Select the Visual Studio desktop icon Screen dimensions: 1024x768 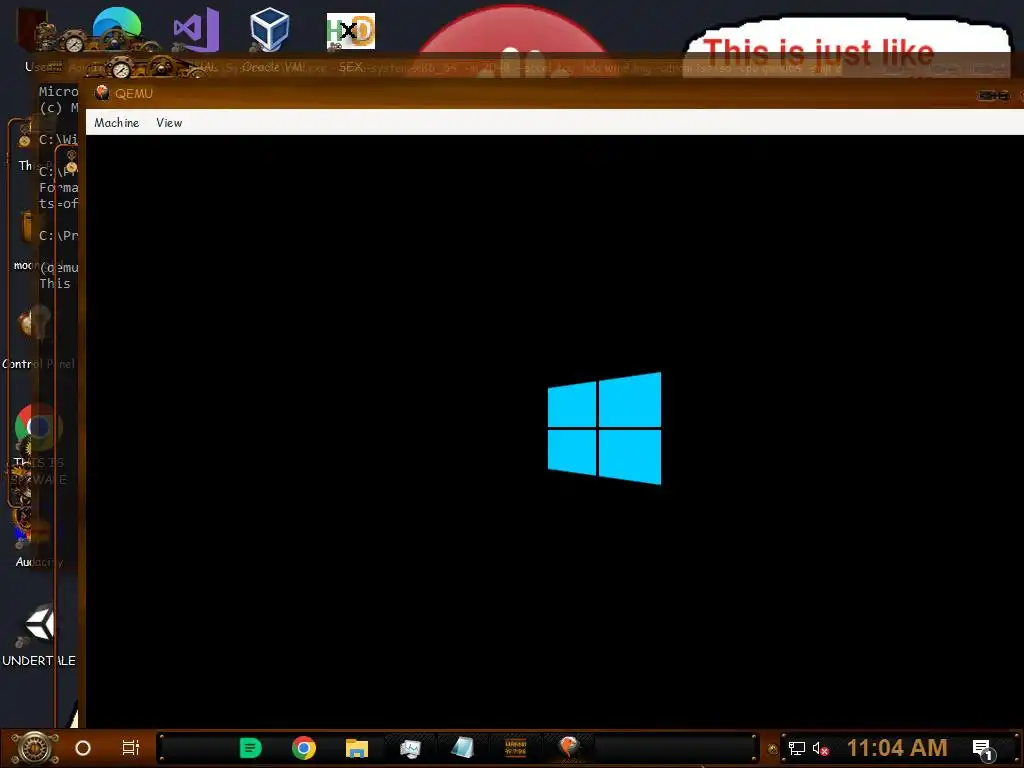(195, 29)
